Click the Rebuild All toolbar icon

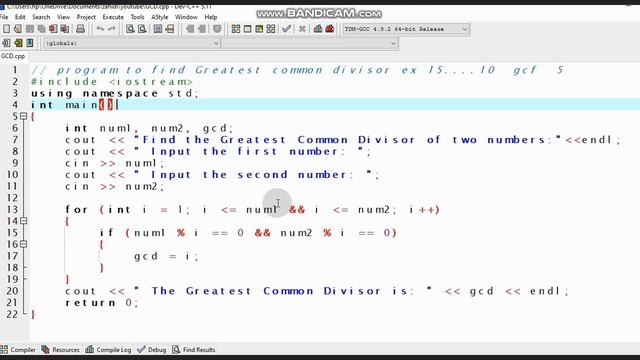pyautogui.click(x=271, y=29)
